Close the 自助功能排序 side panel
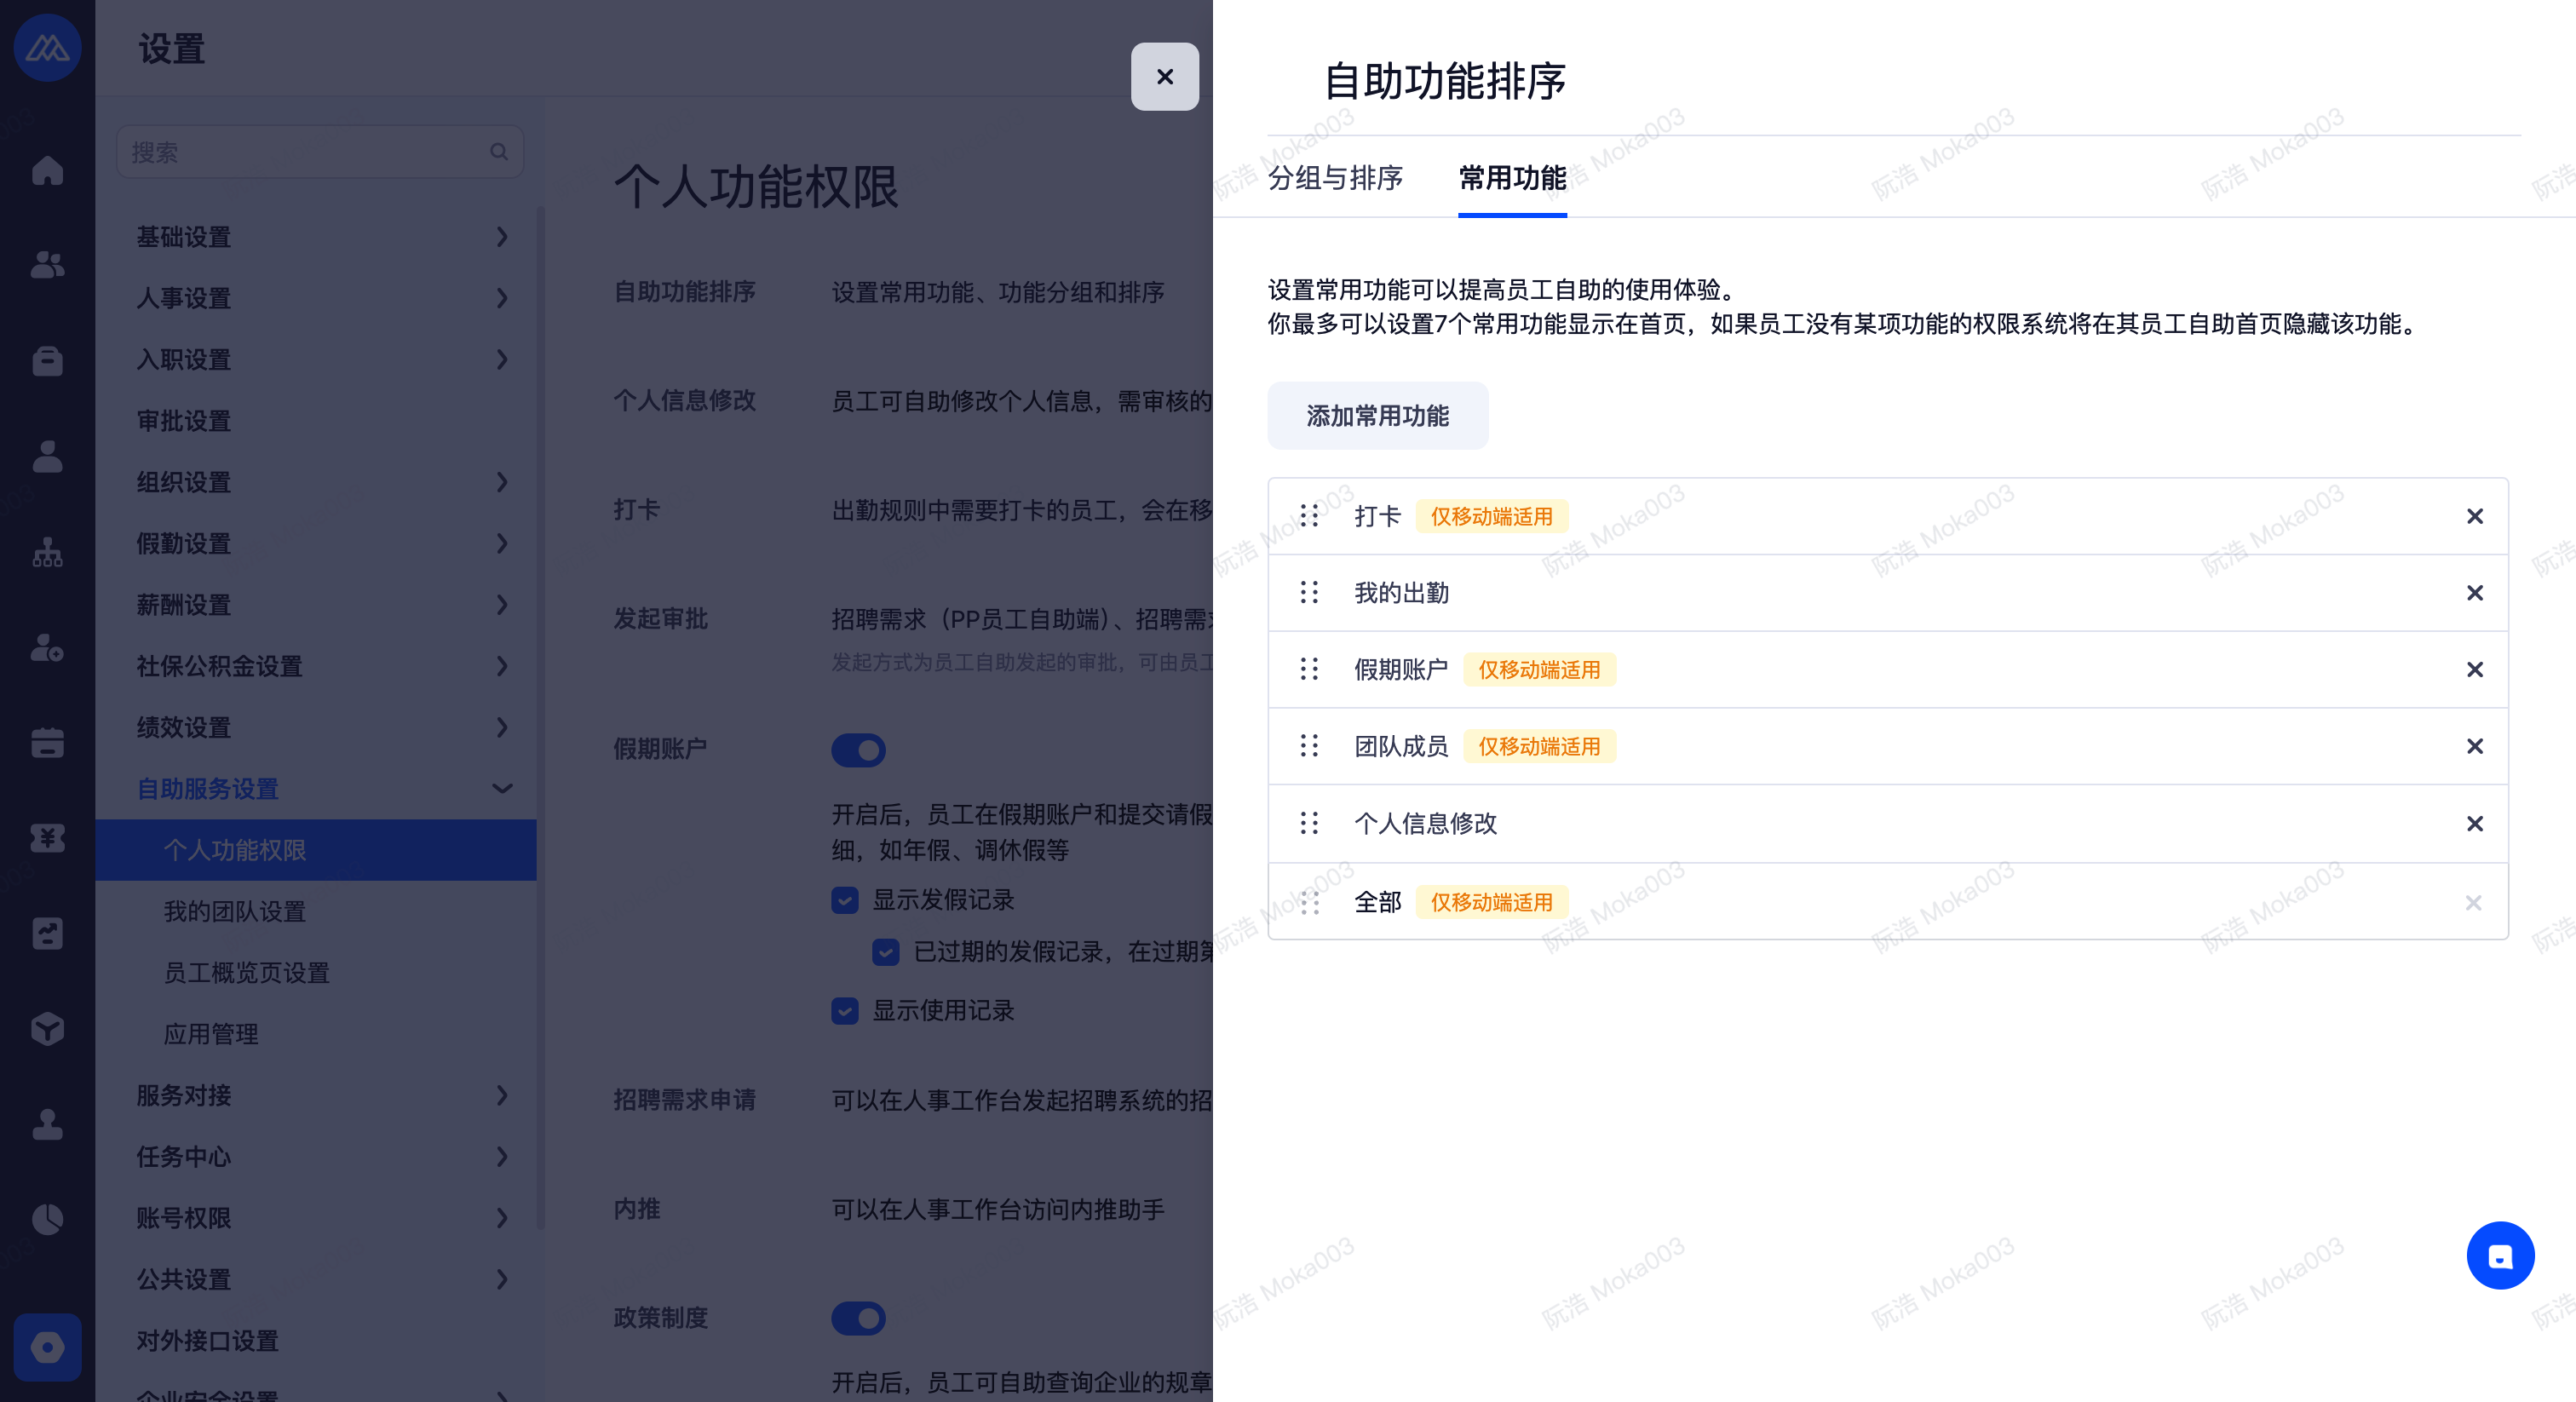Viewport: 2576px width, 1402px height. point(1164,77)
